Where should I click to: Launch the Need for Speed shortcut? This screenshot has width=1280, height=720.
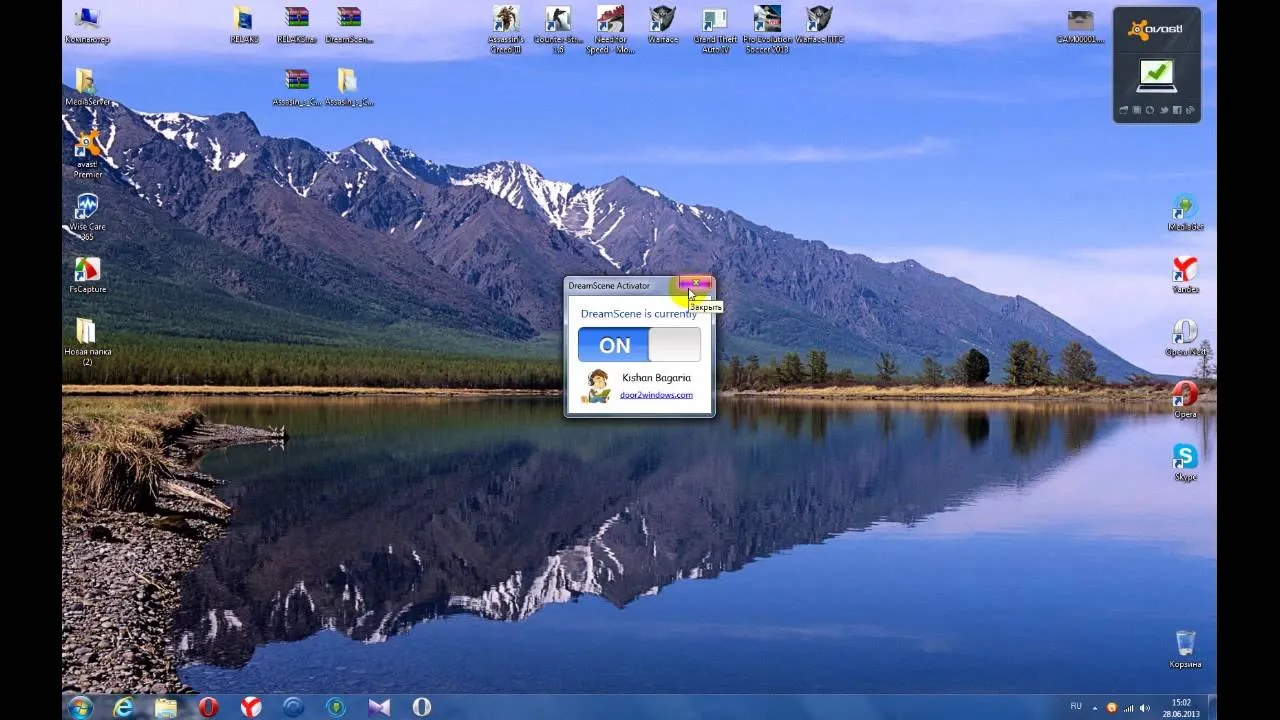pos(610,29)
